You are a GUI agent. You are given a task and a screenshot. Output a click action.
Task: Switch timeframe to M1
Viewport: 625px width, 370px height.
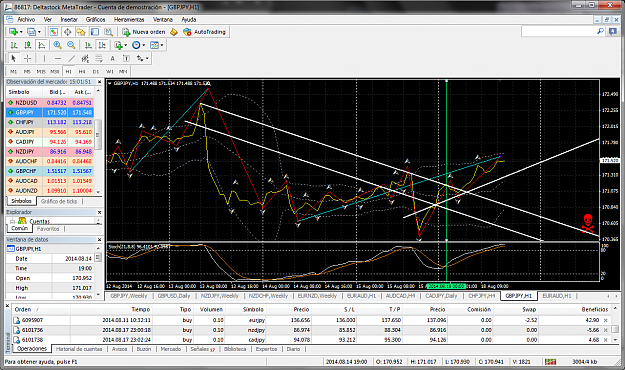[x=14, y=72]
